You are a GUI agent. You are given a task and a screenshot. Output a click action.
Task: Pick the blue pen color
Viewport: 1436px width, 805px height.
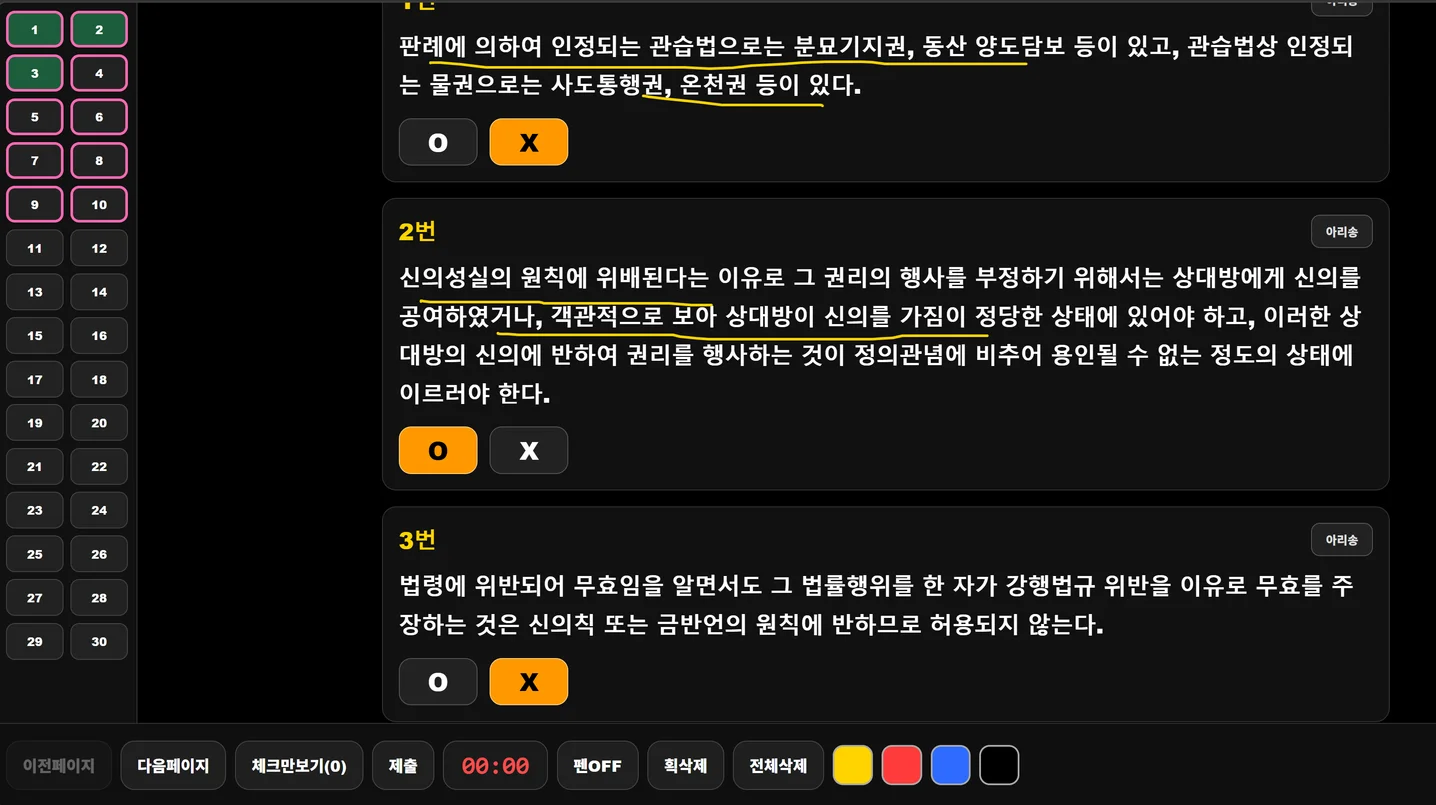click(951, 766)
